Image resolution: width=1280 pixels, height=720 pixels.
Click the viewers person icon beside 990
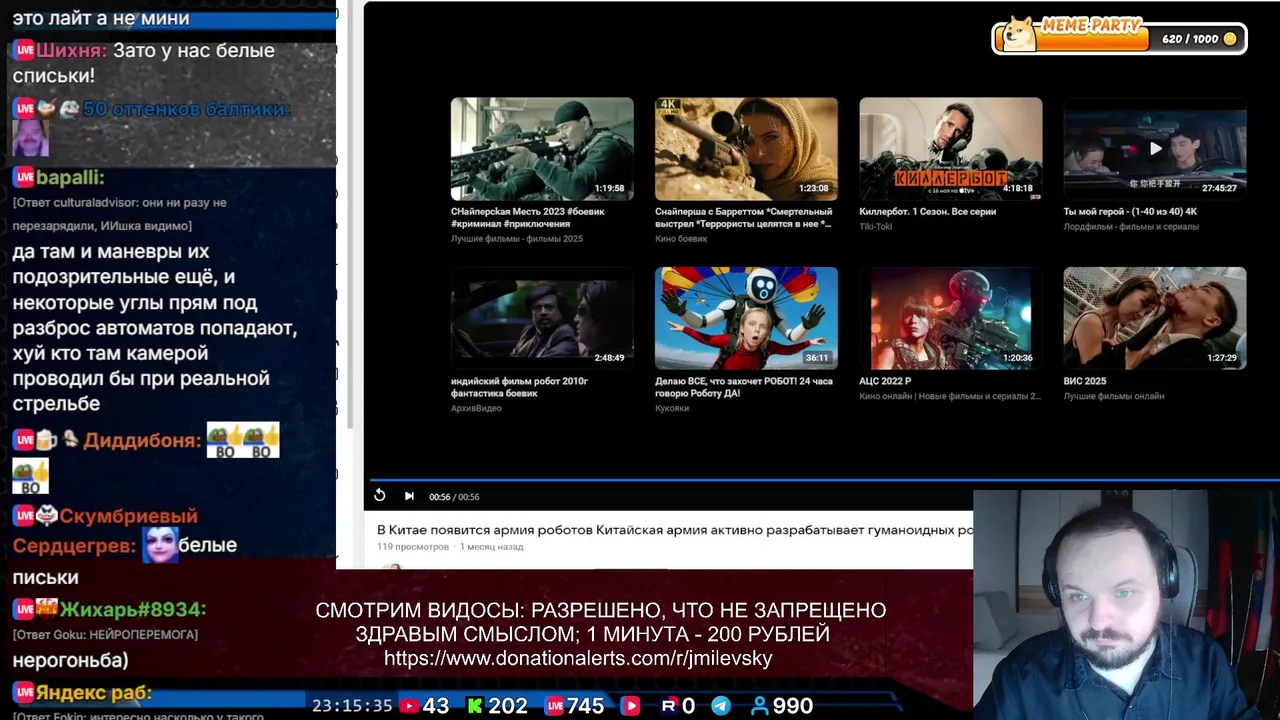(760, 706)
